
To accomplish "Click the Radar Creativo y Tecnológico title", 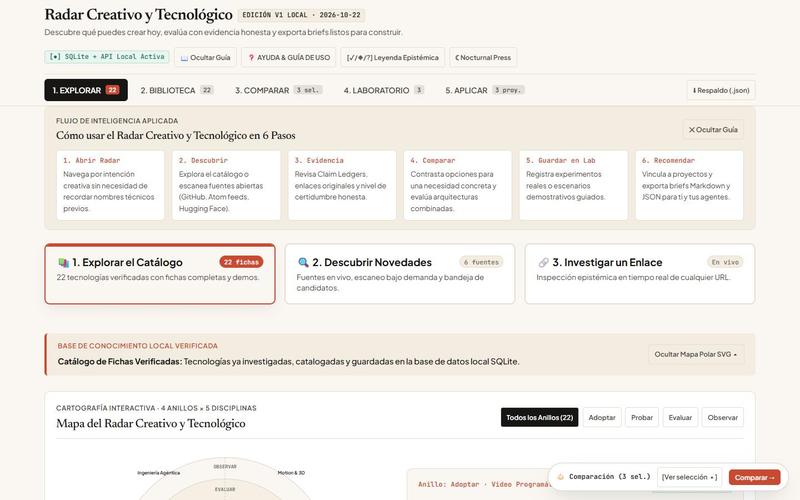I will (x=138, y=15).
